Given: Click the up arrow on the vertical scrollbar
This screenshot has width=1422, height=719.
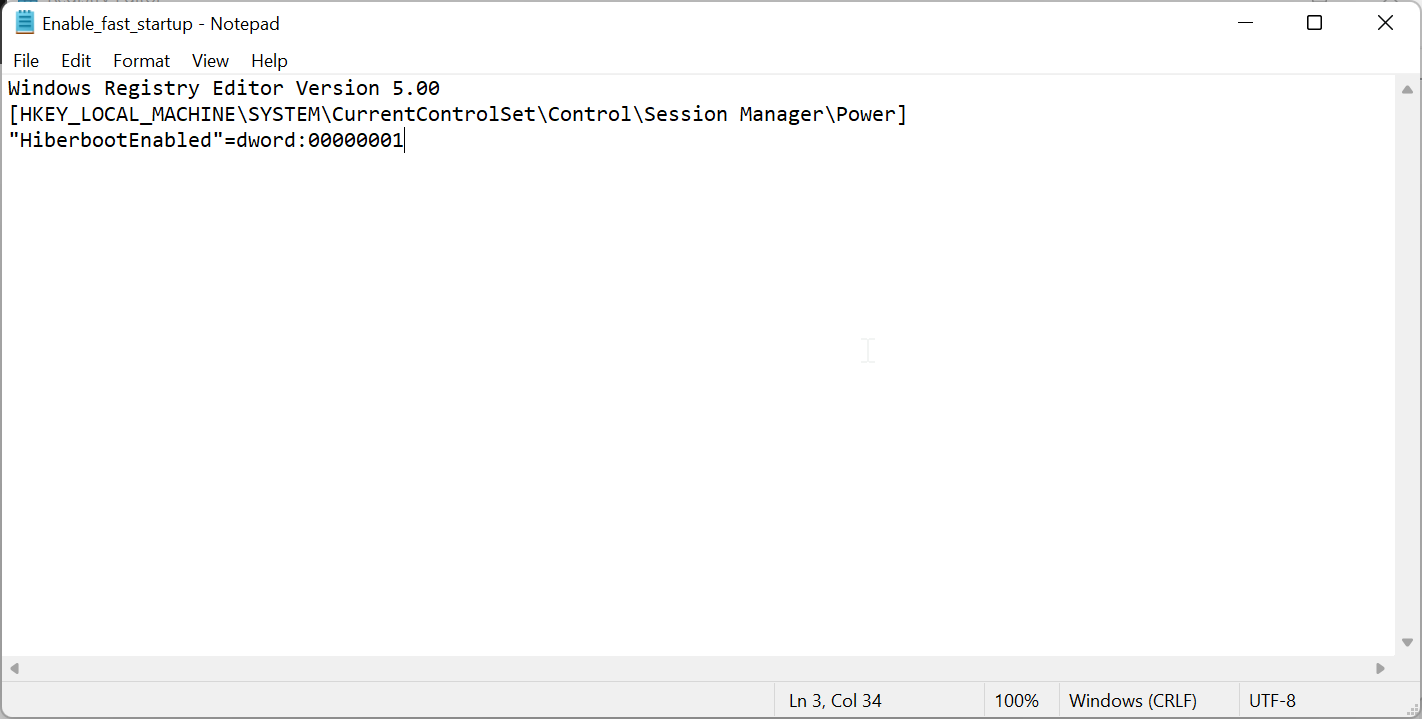Looking at the screenshot, I should click(1408, 88).
